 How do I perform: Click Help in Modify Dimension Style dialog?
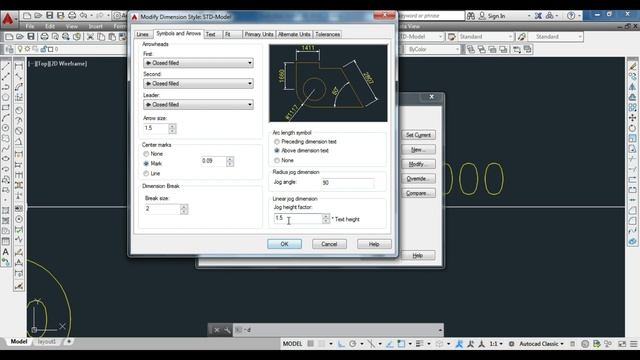click(x=374, y=244)
